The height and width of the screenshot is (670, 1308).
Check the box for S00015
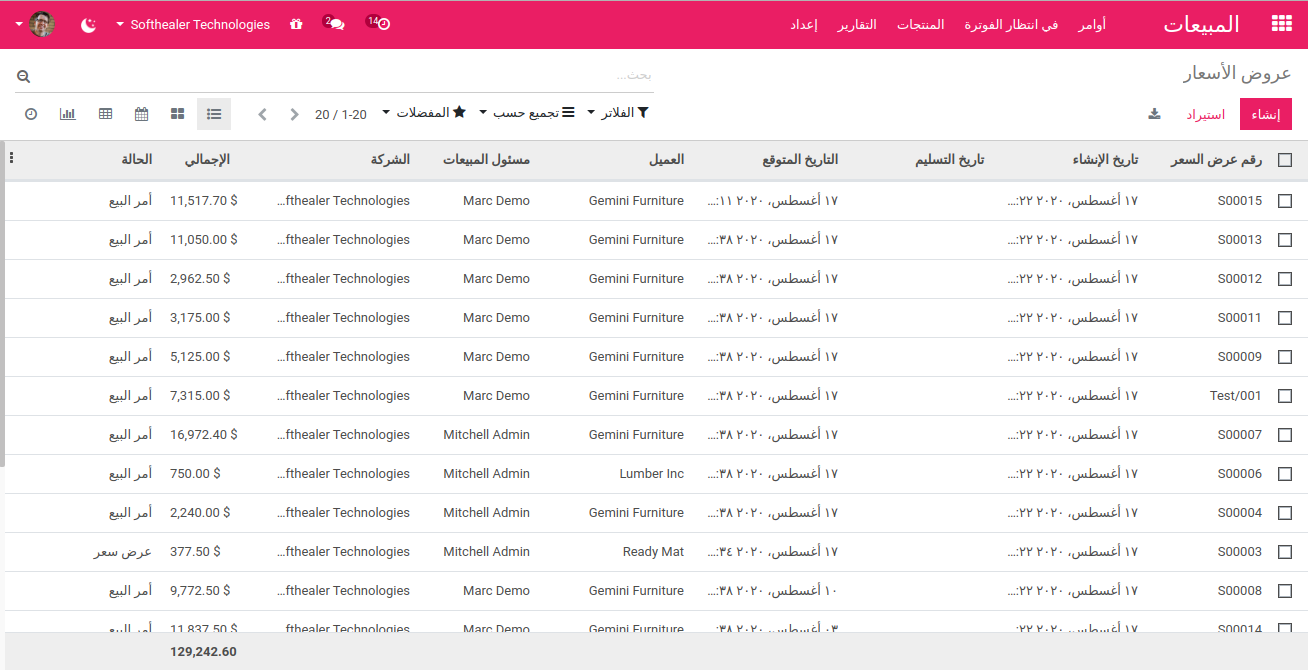1285,201
